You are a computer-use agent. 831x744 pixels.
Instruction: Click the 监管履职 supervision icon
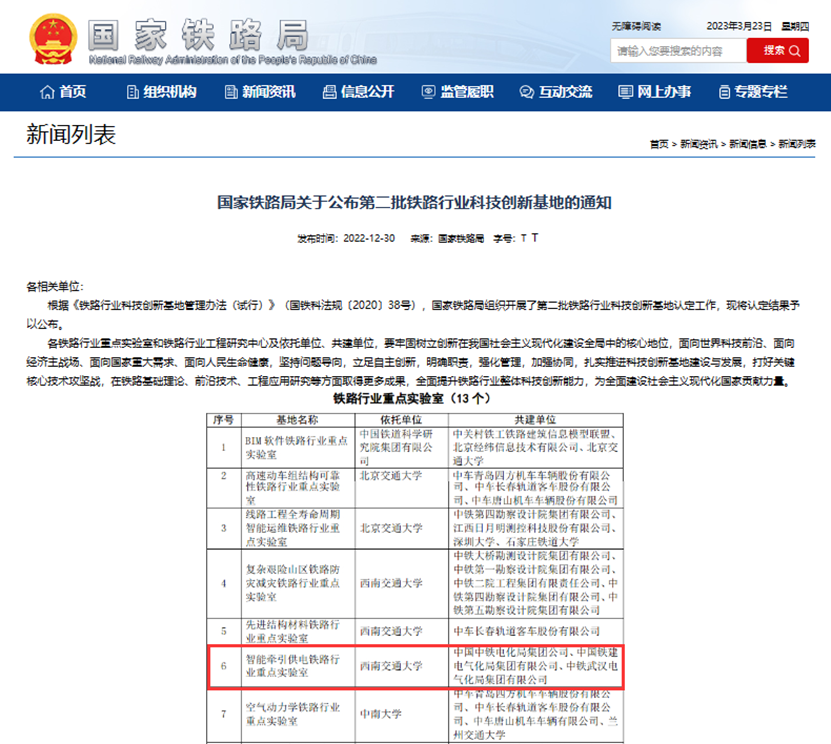click(426, 91)
